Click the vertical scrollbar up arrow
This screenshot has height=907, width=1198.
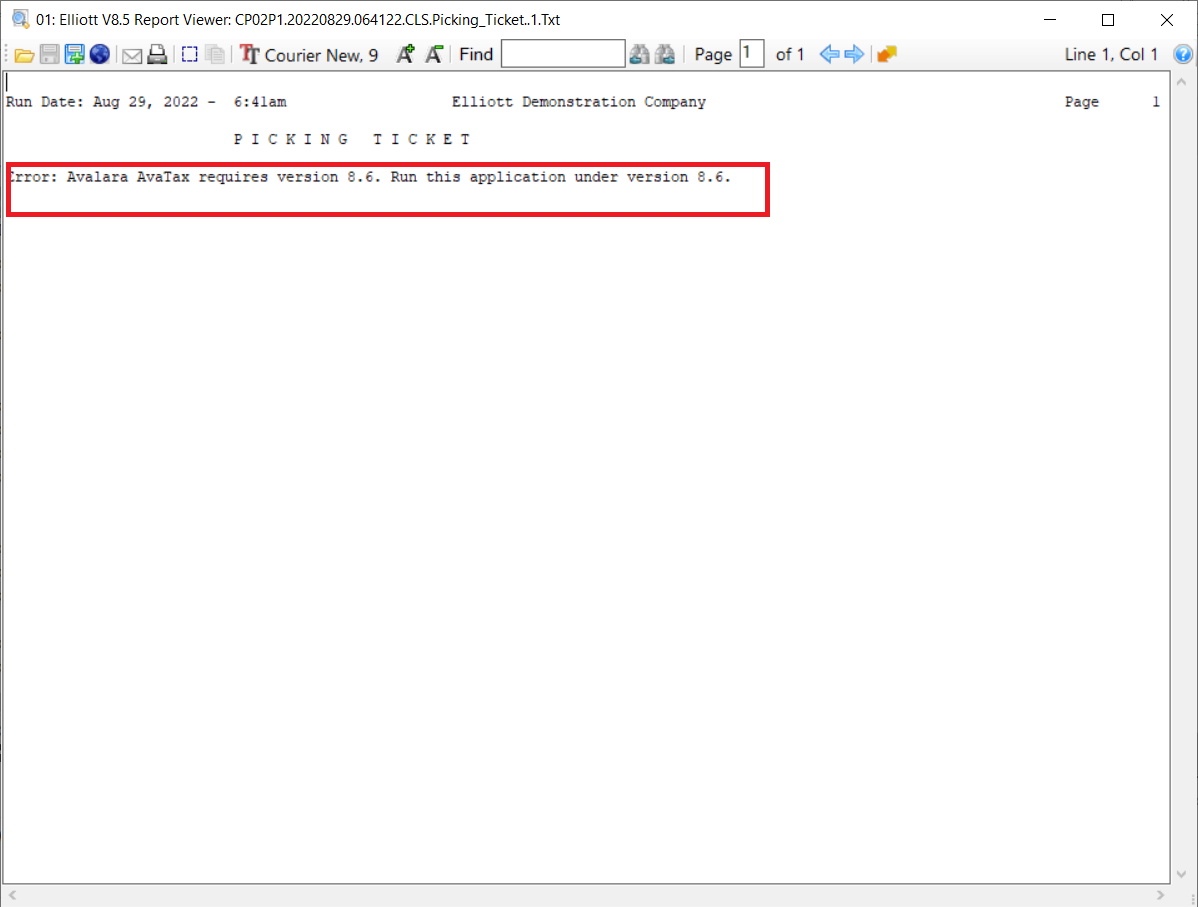pyautogui.click(x=1181, y=81)
